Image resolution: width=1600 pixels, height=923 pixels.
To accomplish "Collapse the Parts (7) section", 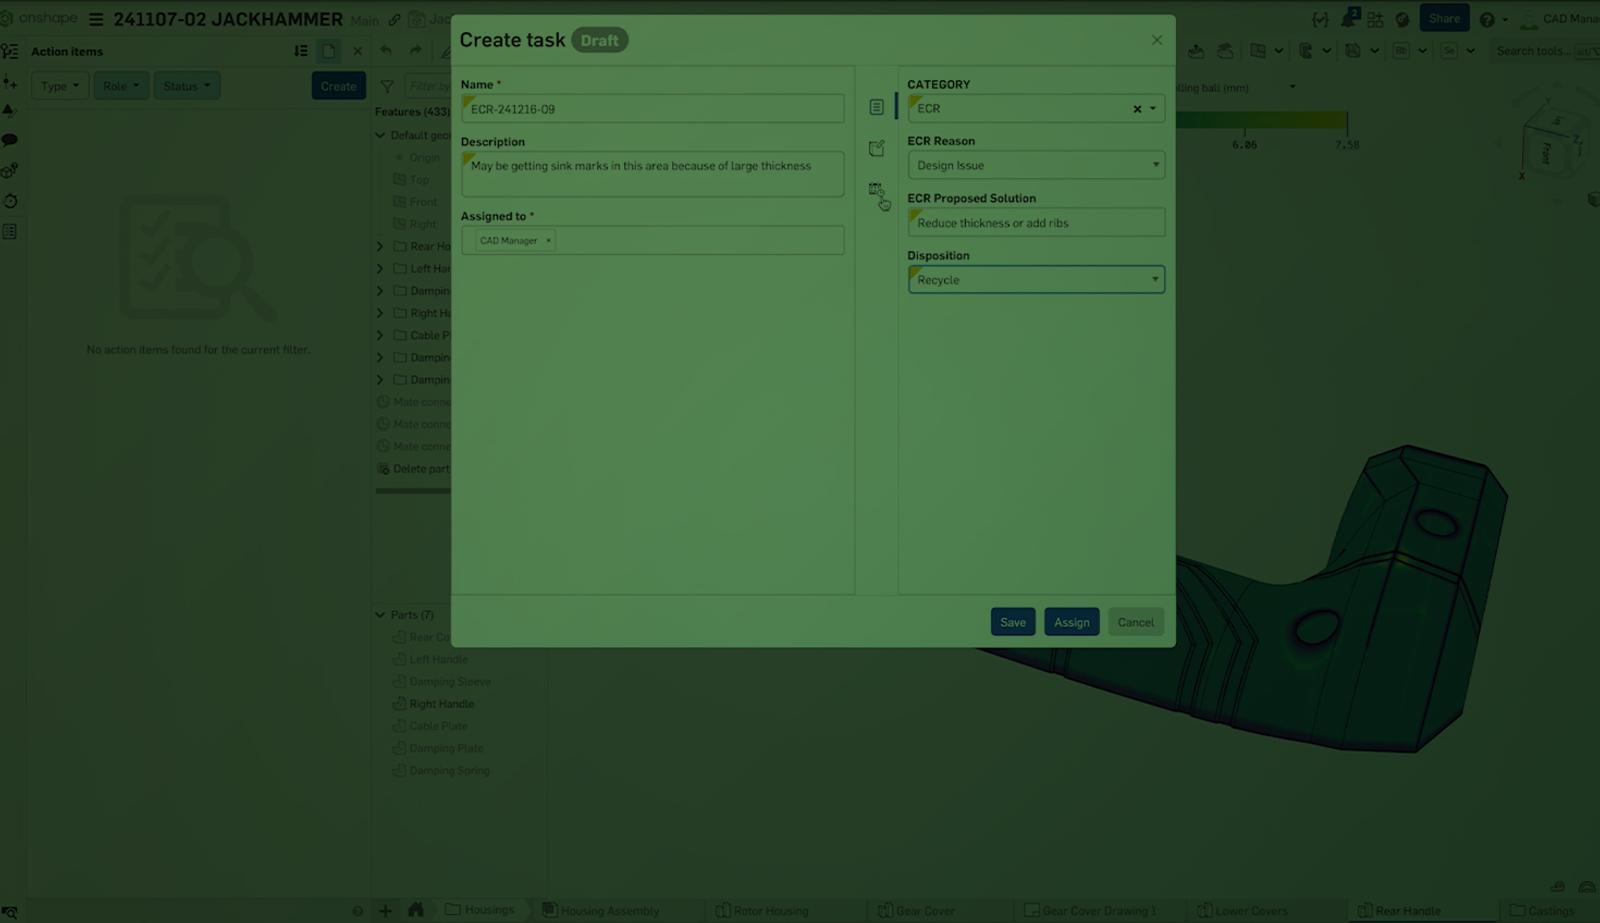I will 379,615.
